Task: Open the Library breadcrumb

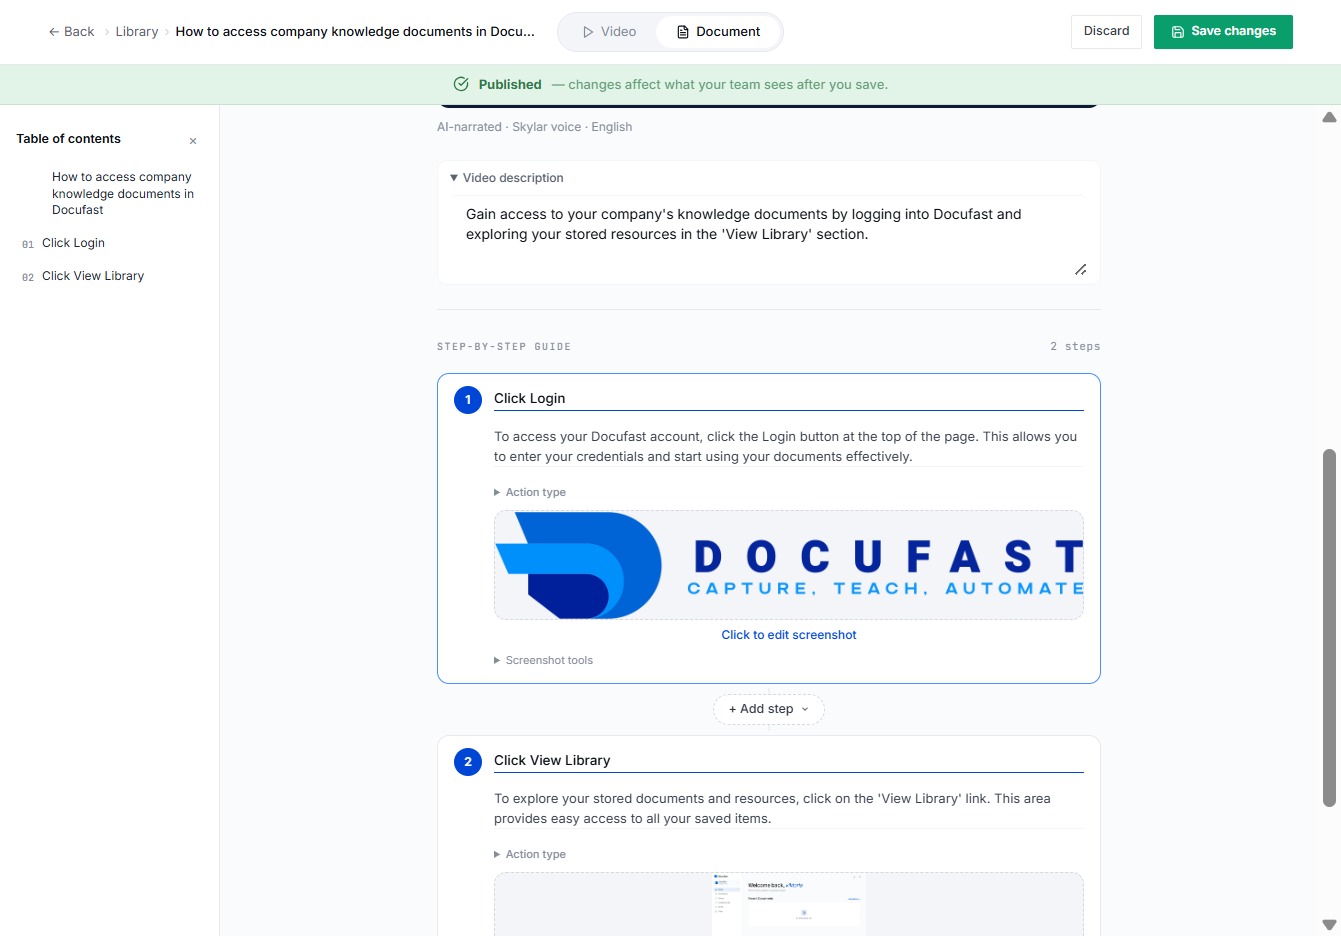Action: coord(136,32)
